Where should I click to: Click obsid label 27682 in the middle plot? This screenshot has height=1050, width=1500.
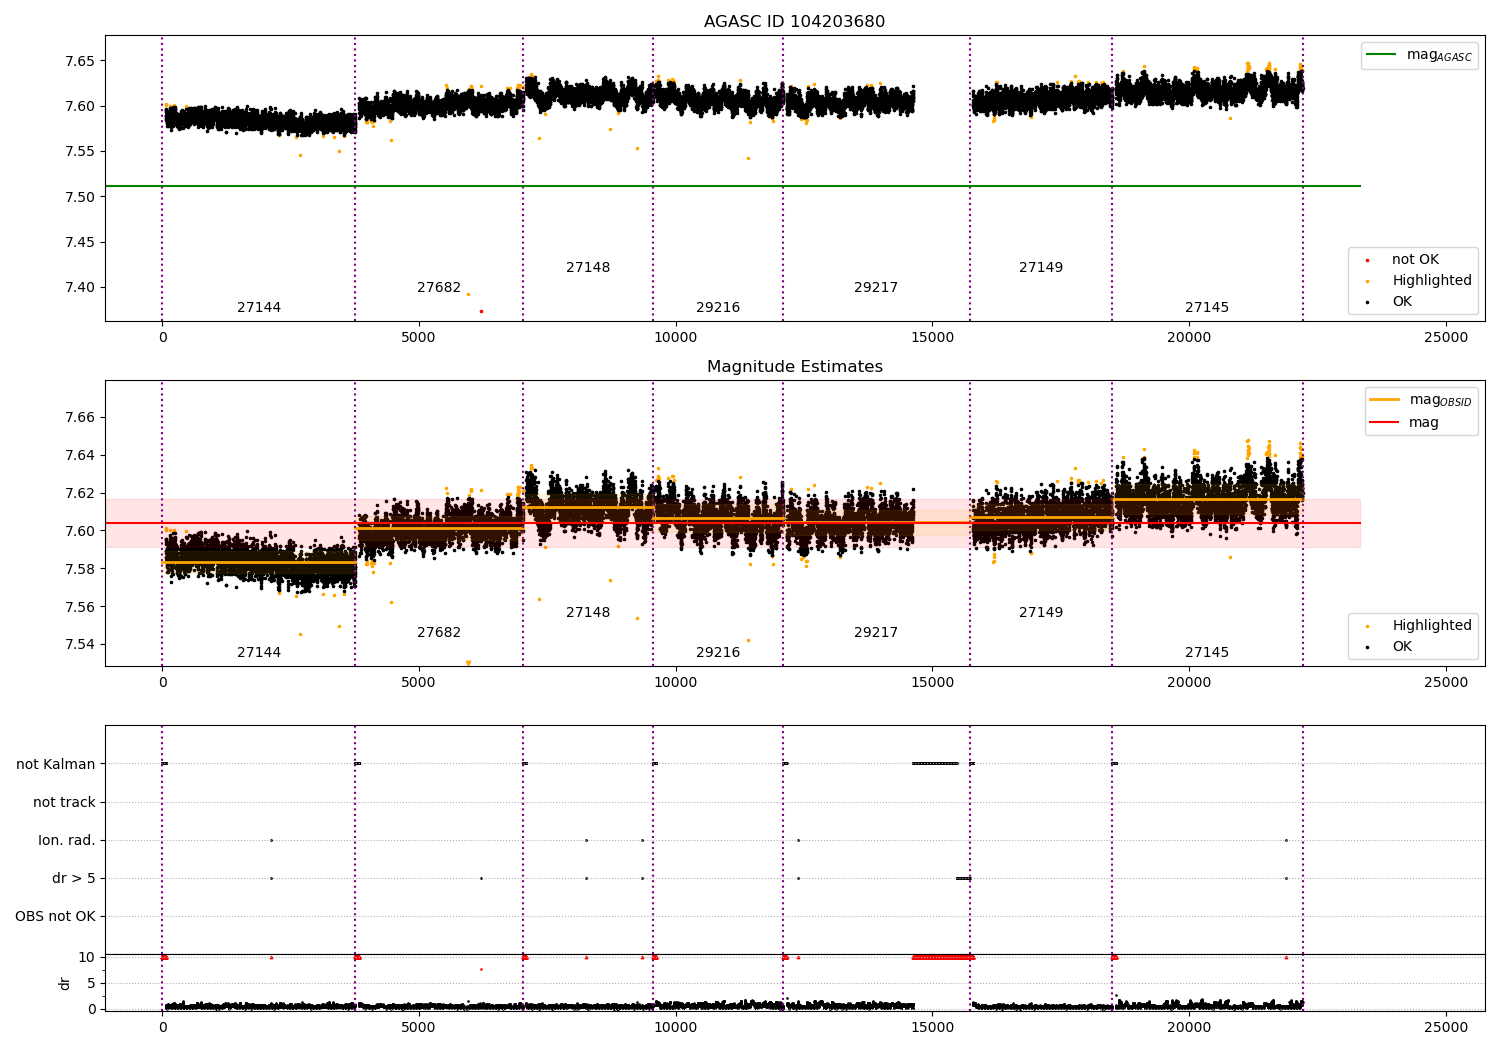coord(439,633)
